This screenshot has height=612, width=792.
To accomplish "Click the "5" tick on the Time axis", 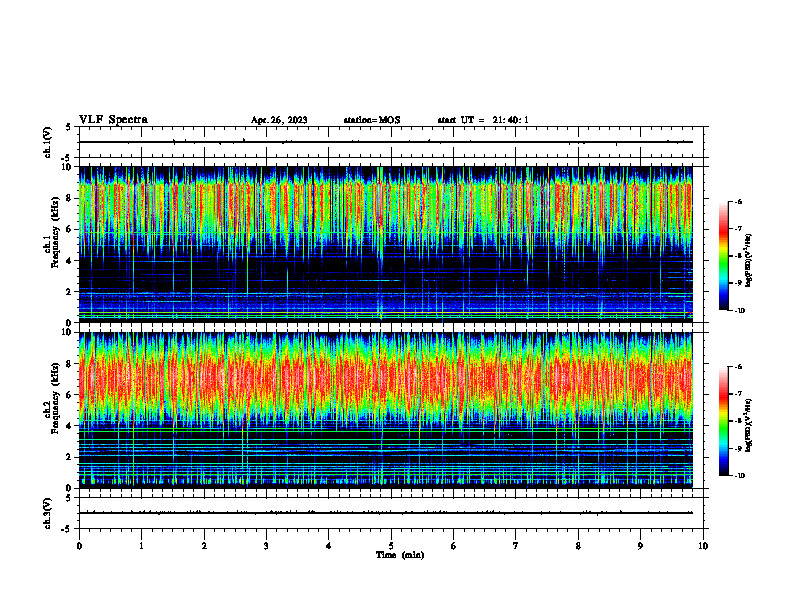I will (x=391, y=546).
